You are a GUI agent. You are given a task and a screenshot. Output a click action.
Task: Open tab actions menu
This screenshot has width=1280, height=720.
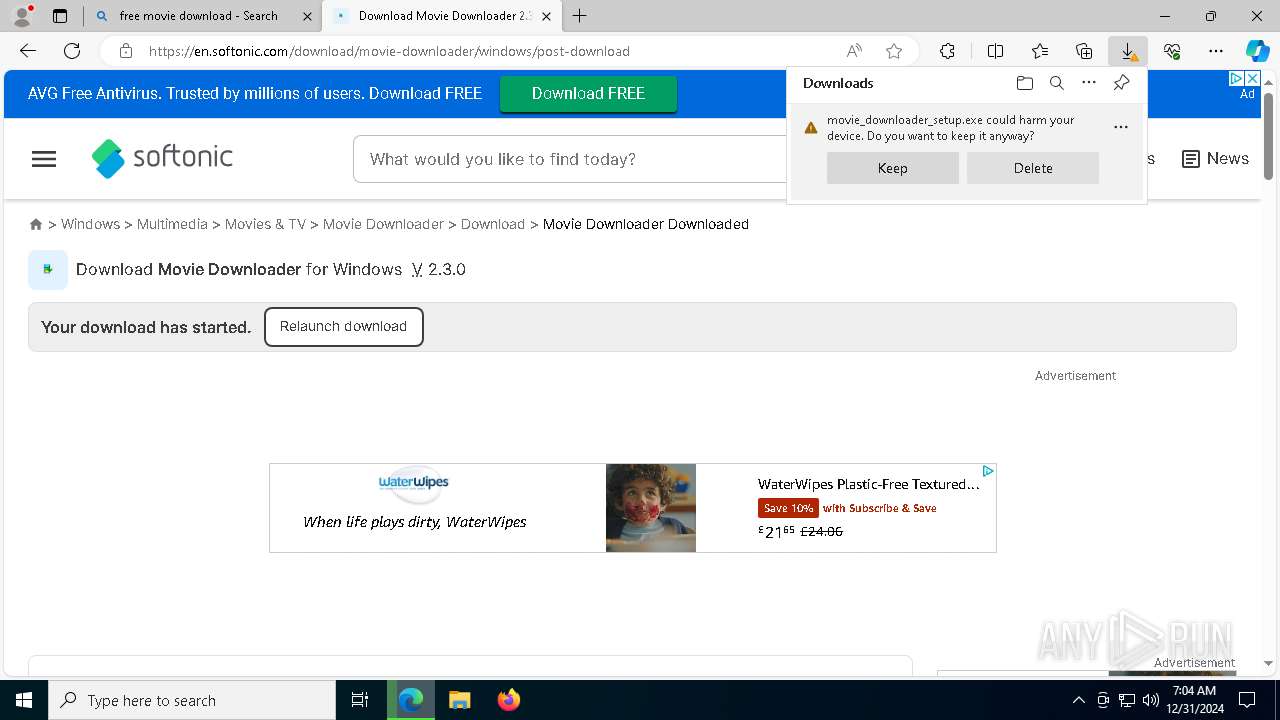(60, 16)
